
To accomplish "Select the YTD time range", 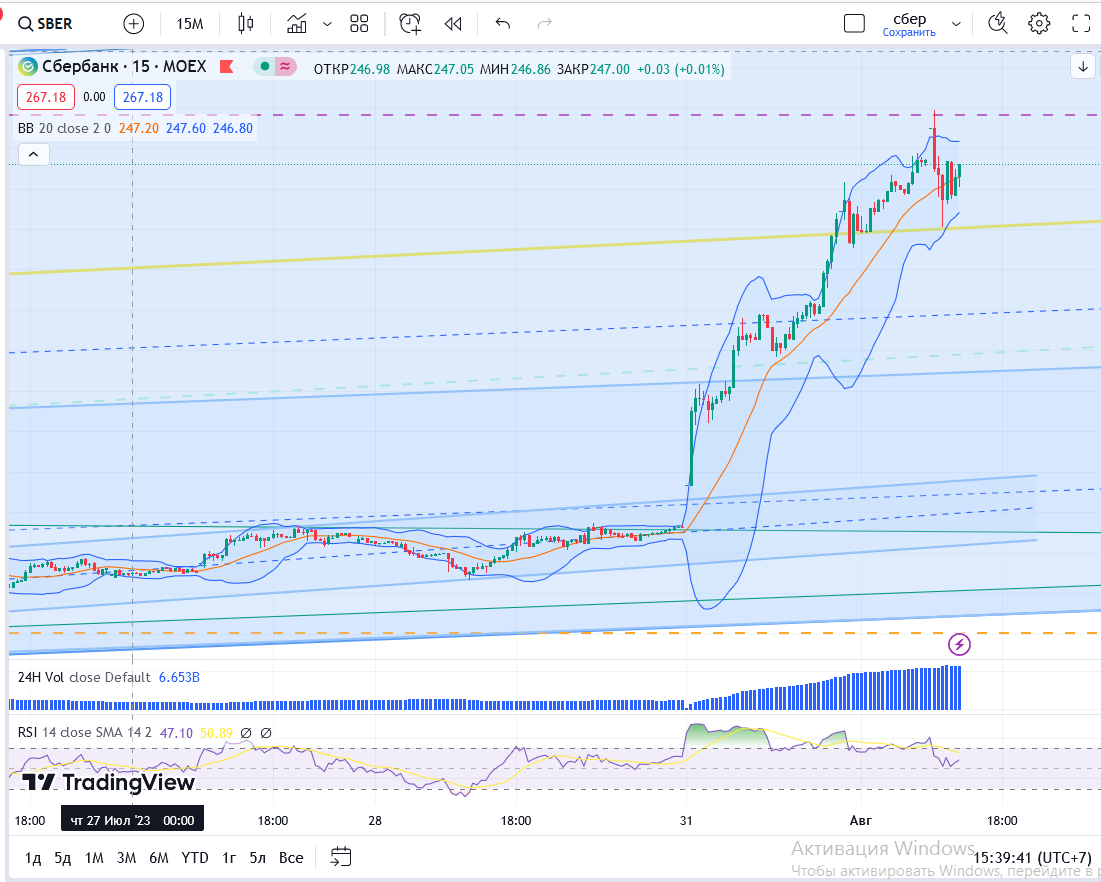I will click(195, 857).
